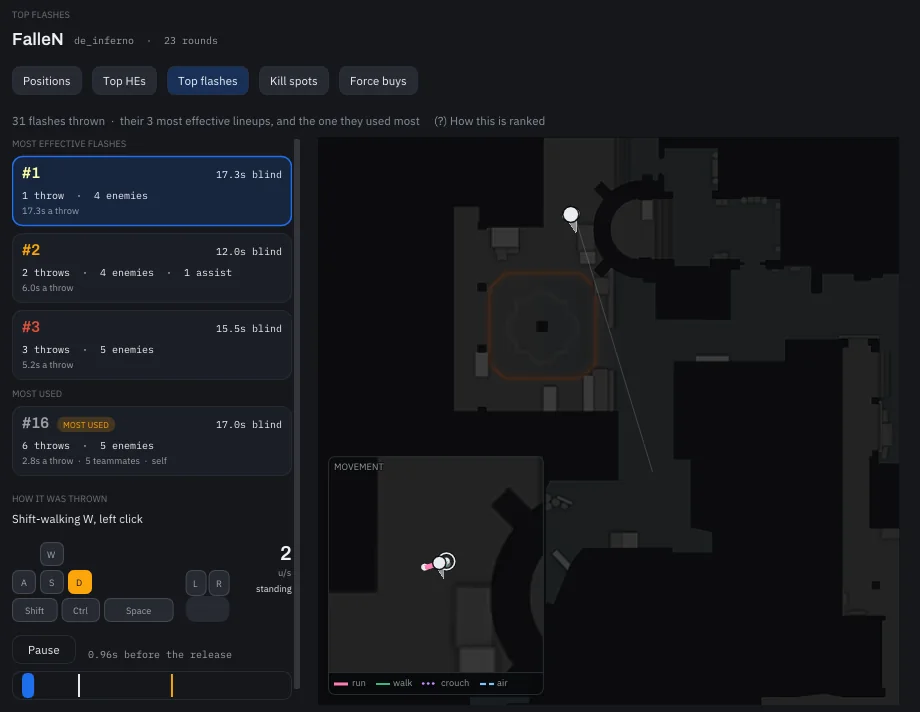Click the 2 u/s speed readout
Image resolution: width=920 pixels, height=712 pixels.
(285, 561)
